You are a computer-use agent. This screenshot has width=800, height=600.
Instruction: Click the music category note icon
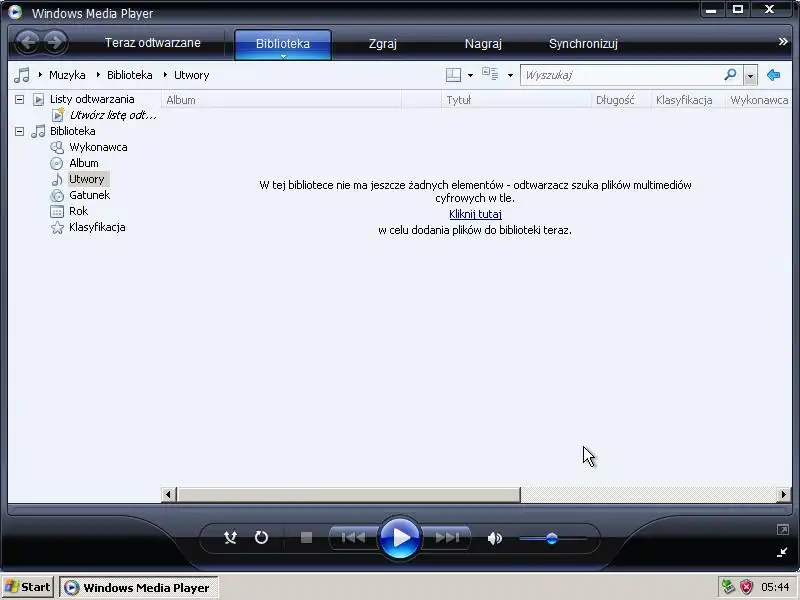point(21,75)
